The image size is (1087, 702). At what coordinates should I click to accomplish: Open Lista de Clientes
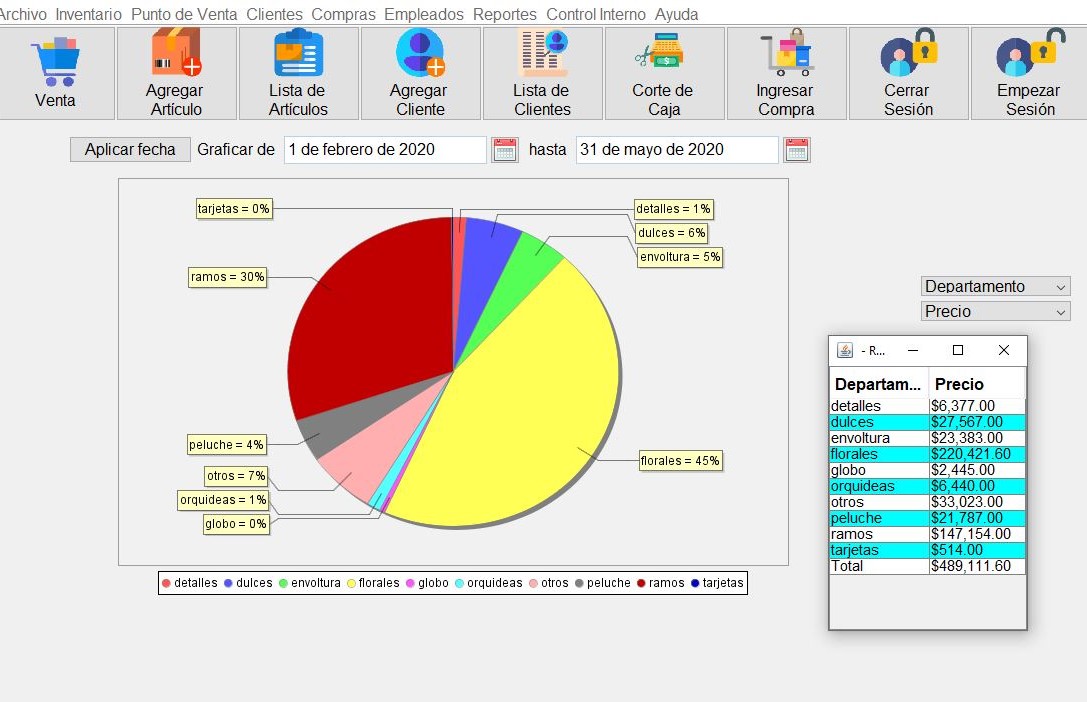(x=542, y=54)
